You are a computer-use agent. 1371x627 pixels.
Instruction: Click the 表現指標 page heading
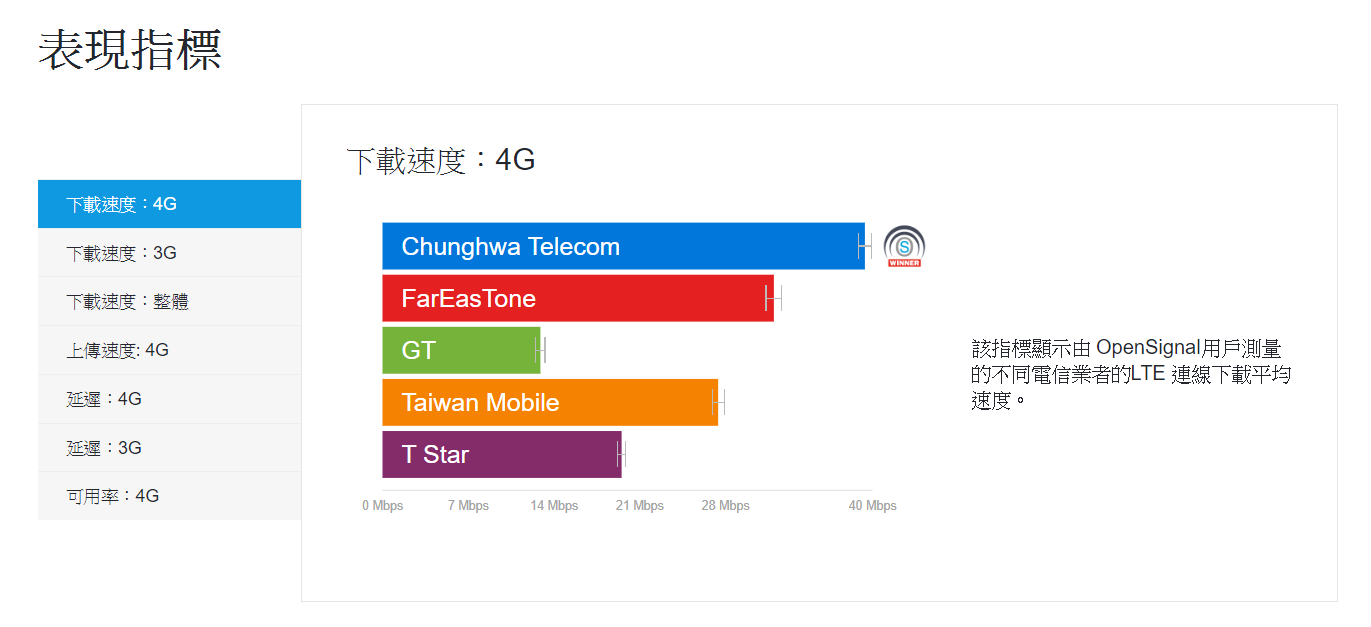point(130,49)
